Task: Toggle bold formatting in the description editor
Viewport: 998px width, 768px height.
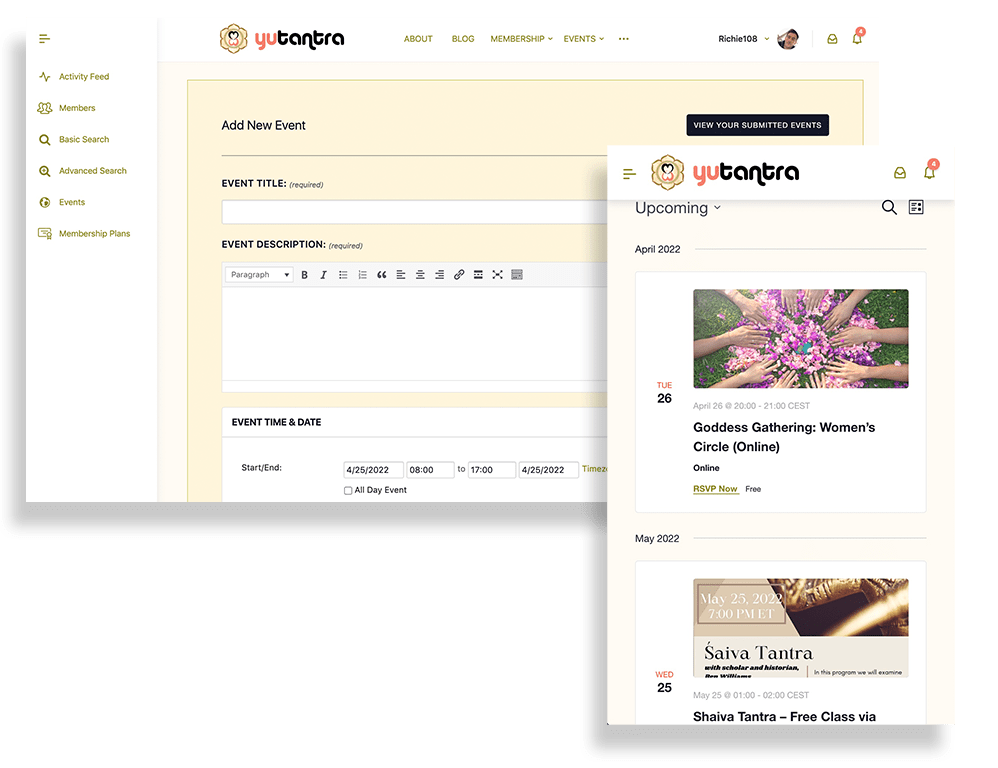Action: point(305,275)
